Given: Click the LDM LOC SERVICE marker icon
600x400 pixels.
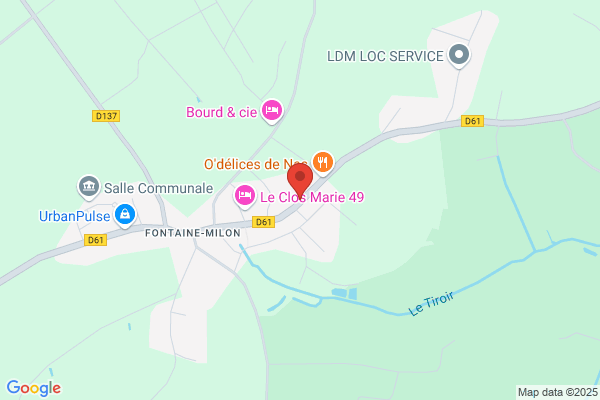Looking at the screenshot, I should [x=459, y=56].
